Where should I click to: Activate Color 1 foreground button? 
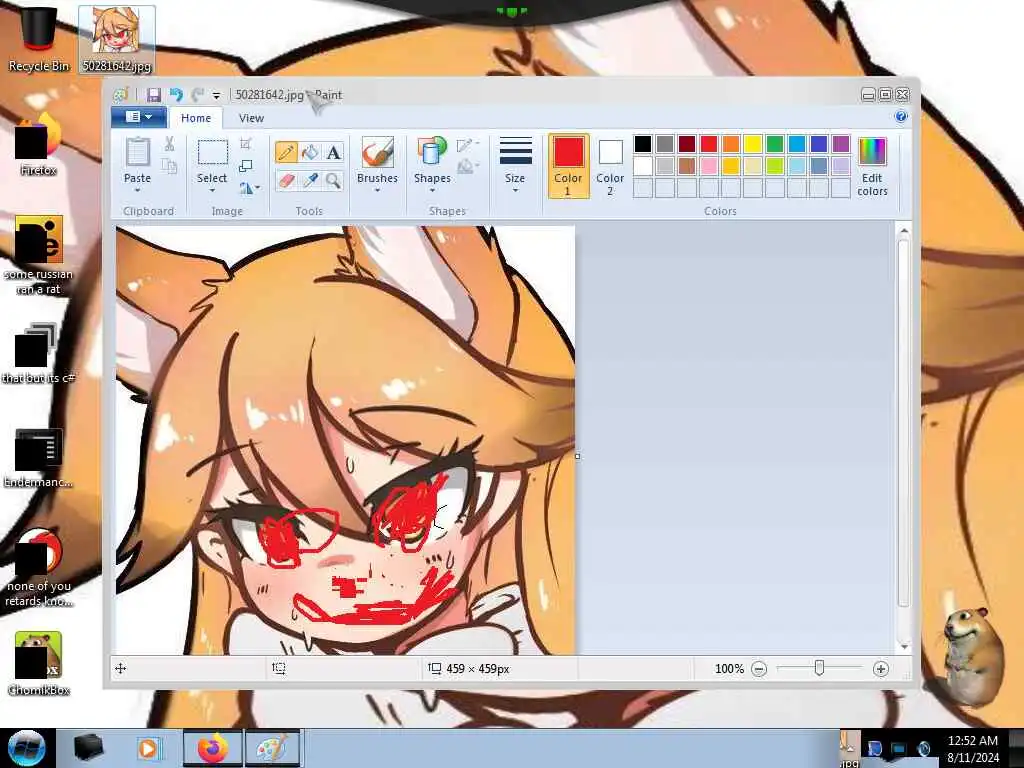pos(568,166)
